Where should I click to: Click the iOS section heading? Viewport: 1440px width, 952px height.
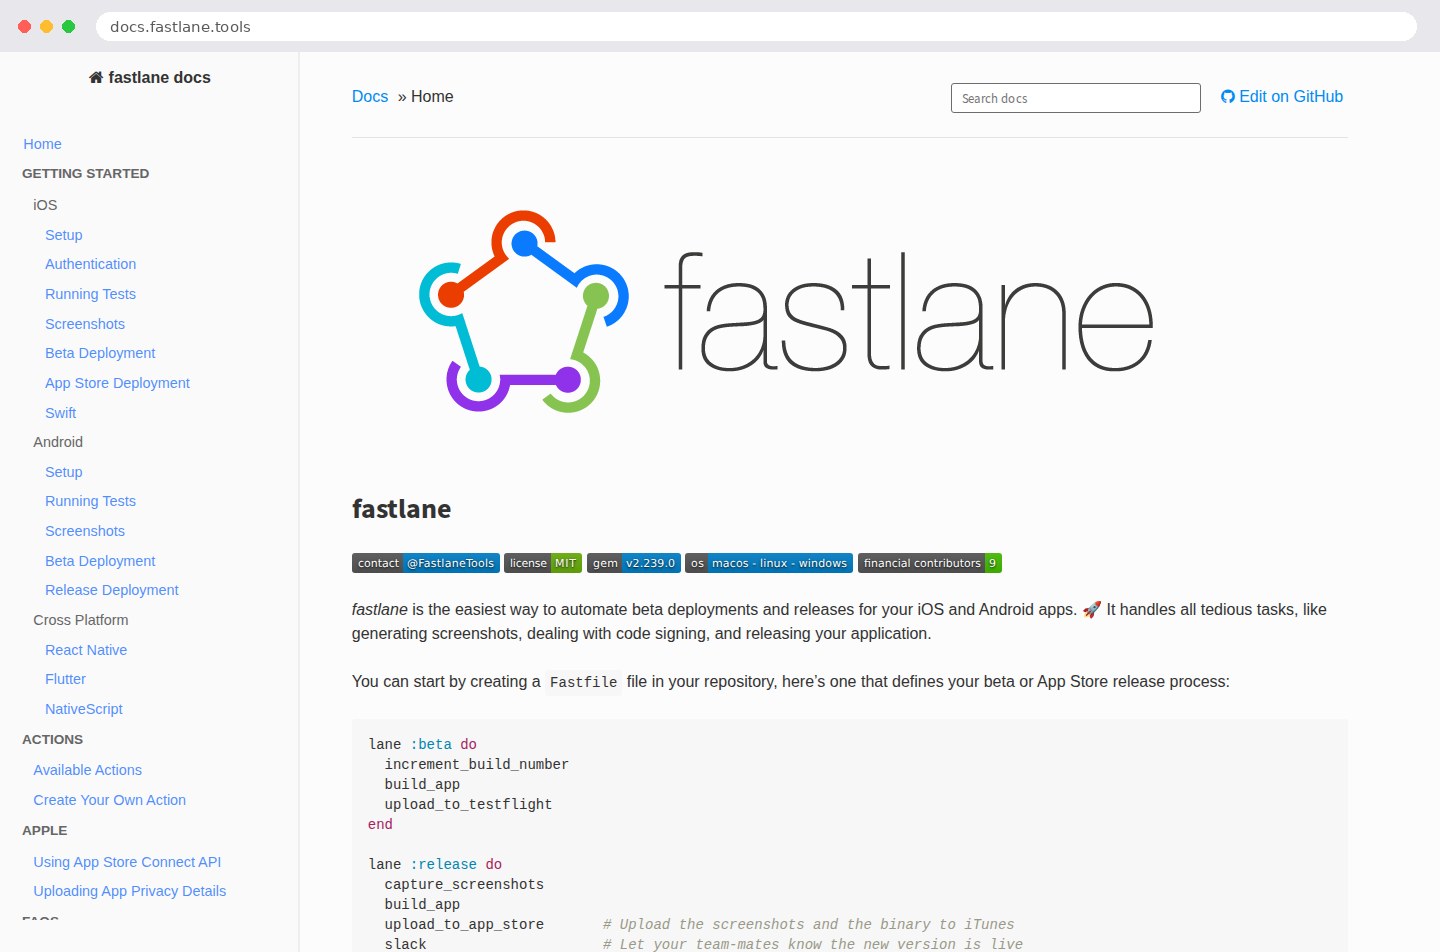pyautogui.click(x=45, y=205)
